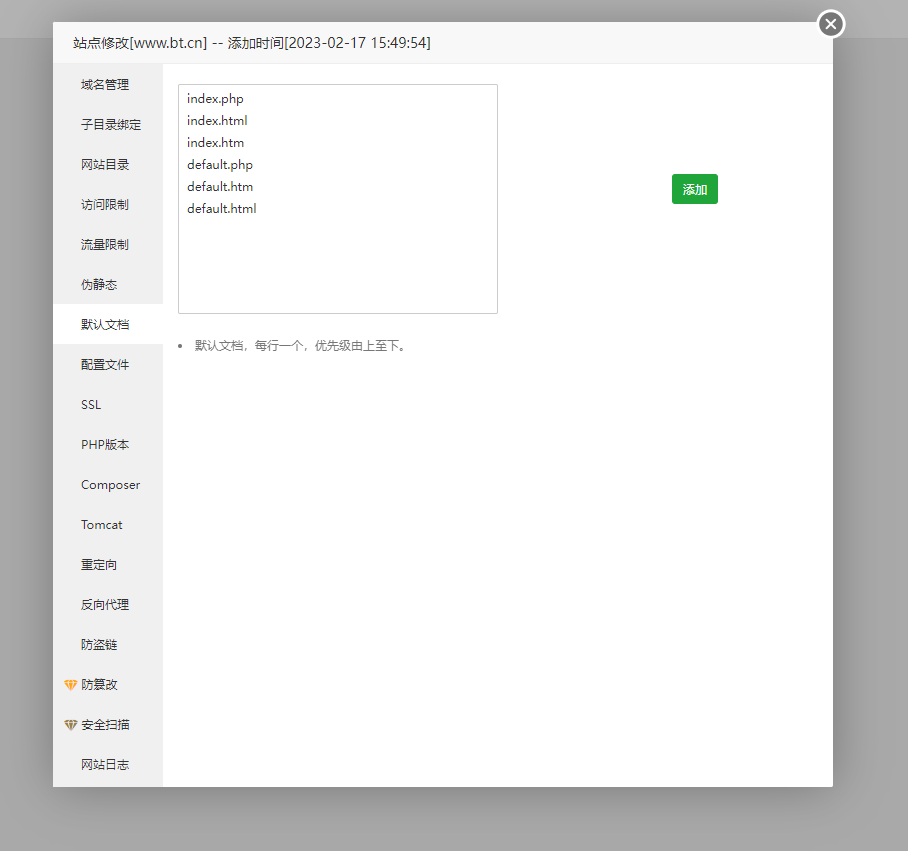Open the 伪静态 tab

click(99, 285)
